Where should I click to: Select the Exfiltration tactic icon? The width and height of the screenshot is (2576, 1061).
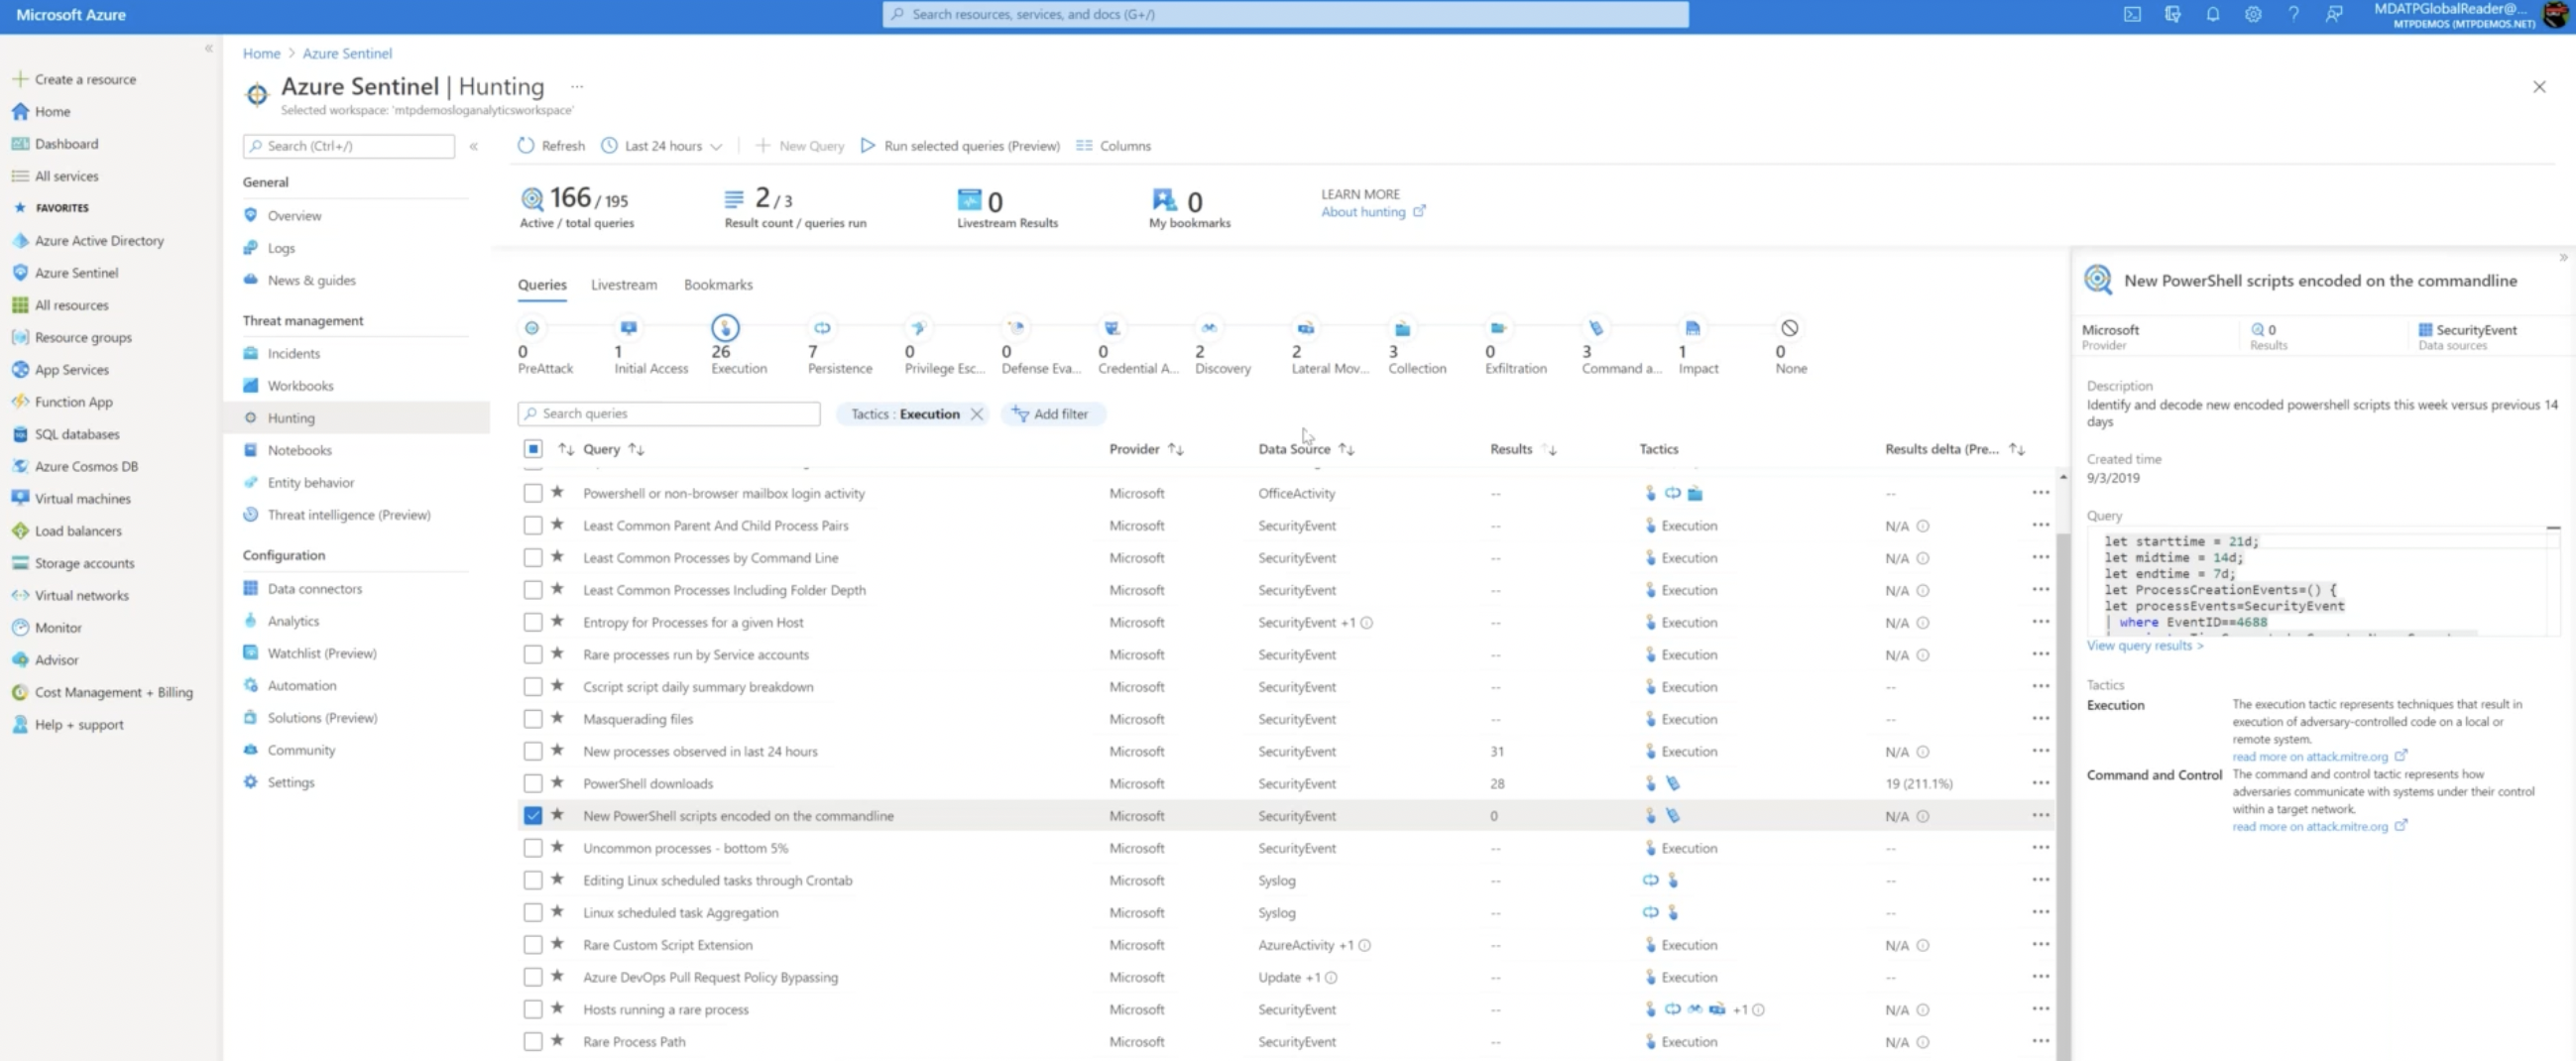click(x=1499, y=328)
